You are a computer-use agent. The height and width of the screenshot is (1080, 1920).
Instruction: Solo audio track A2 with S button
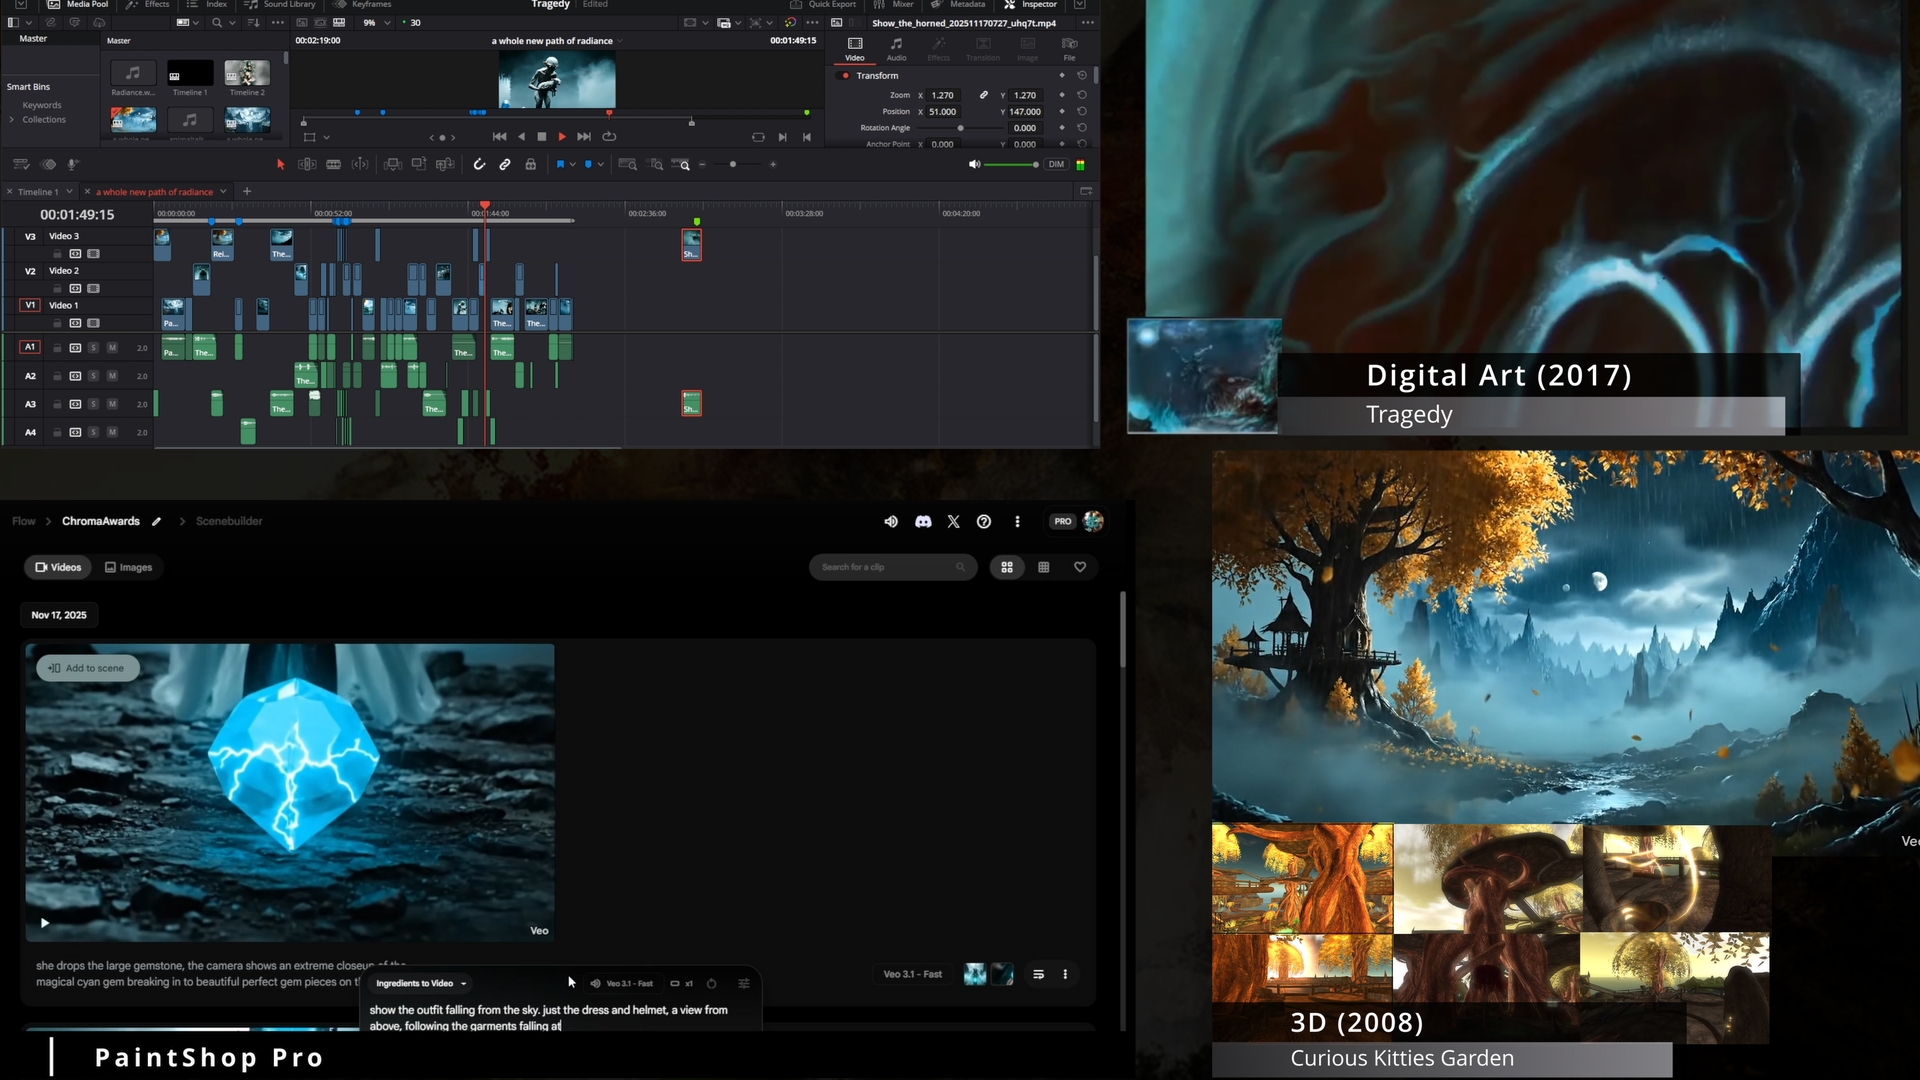pos(93,376)
